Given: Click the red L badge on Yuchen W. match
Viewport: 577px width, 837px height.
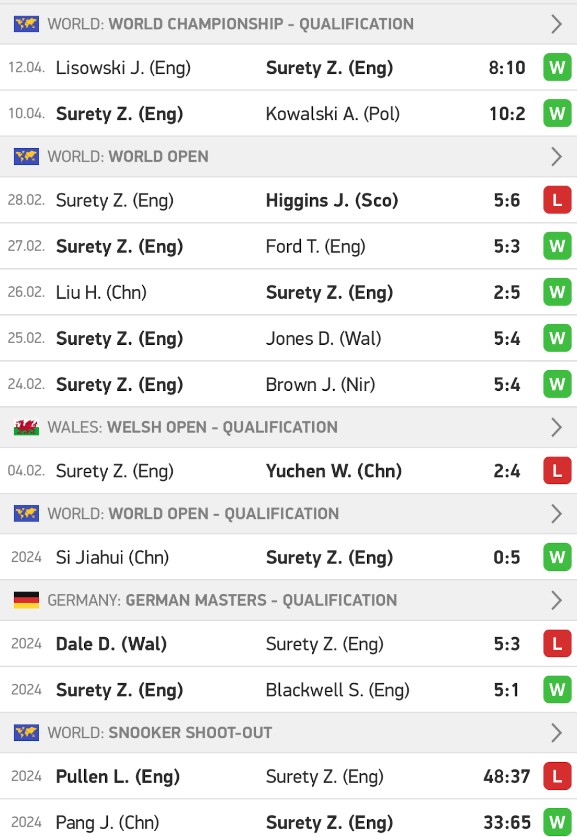Looking at the screenshot, I should point(557,471).
